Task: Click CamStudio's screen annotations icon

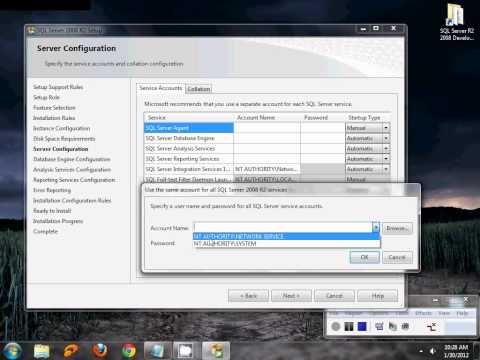Action: click(405, 326)
